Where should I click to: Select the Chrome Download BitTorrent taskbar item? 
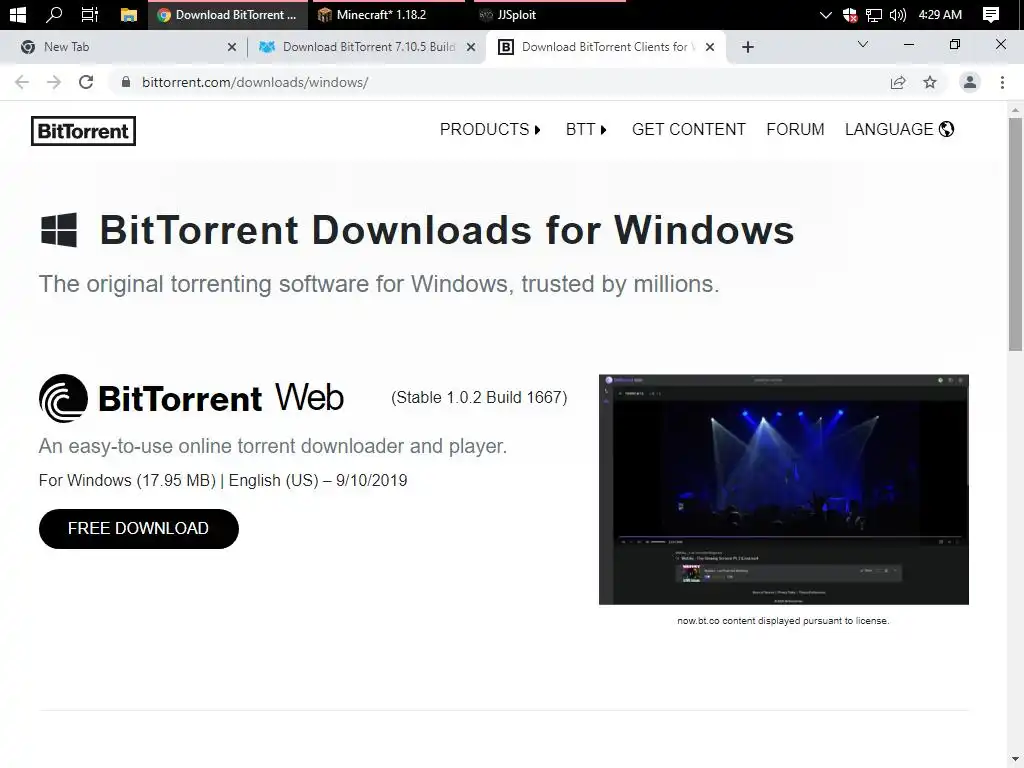click(x=228, y=14)
